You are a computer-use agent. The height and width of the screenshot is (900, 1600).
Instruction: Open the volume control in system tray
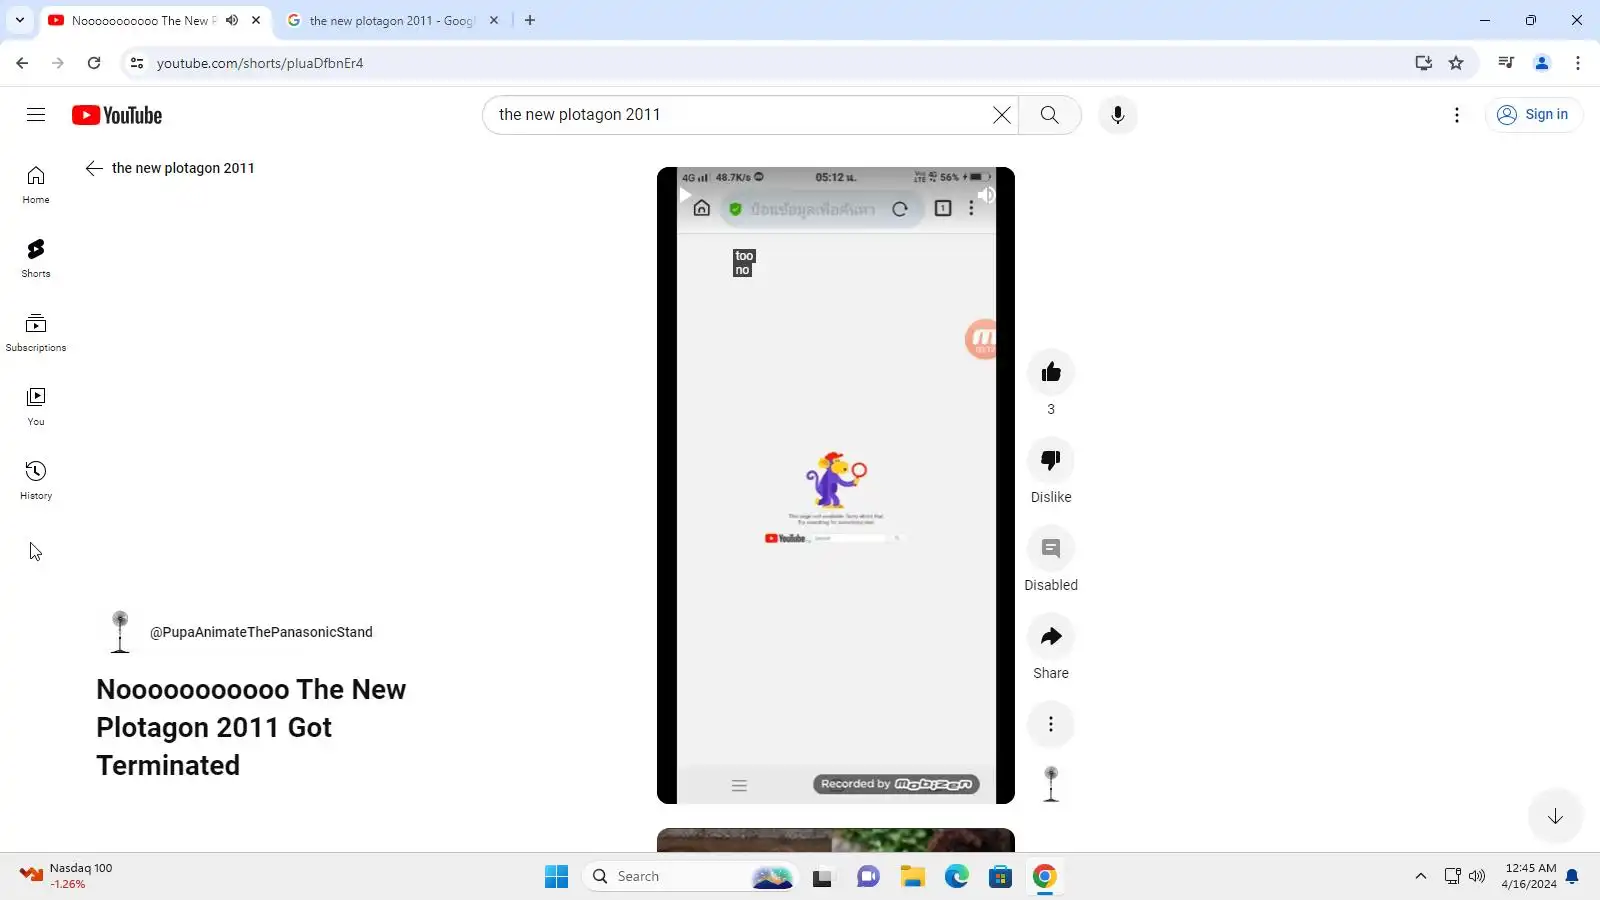pos(1477,877)
